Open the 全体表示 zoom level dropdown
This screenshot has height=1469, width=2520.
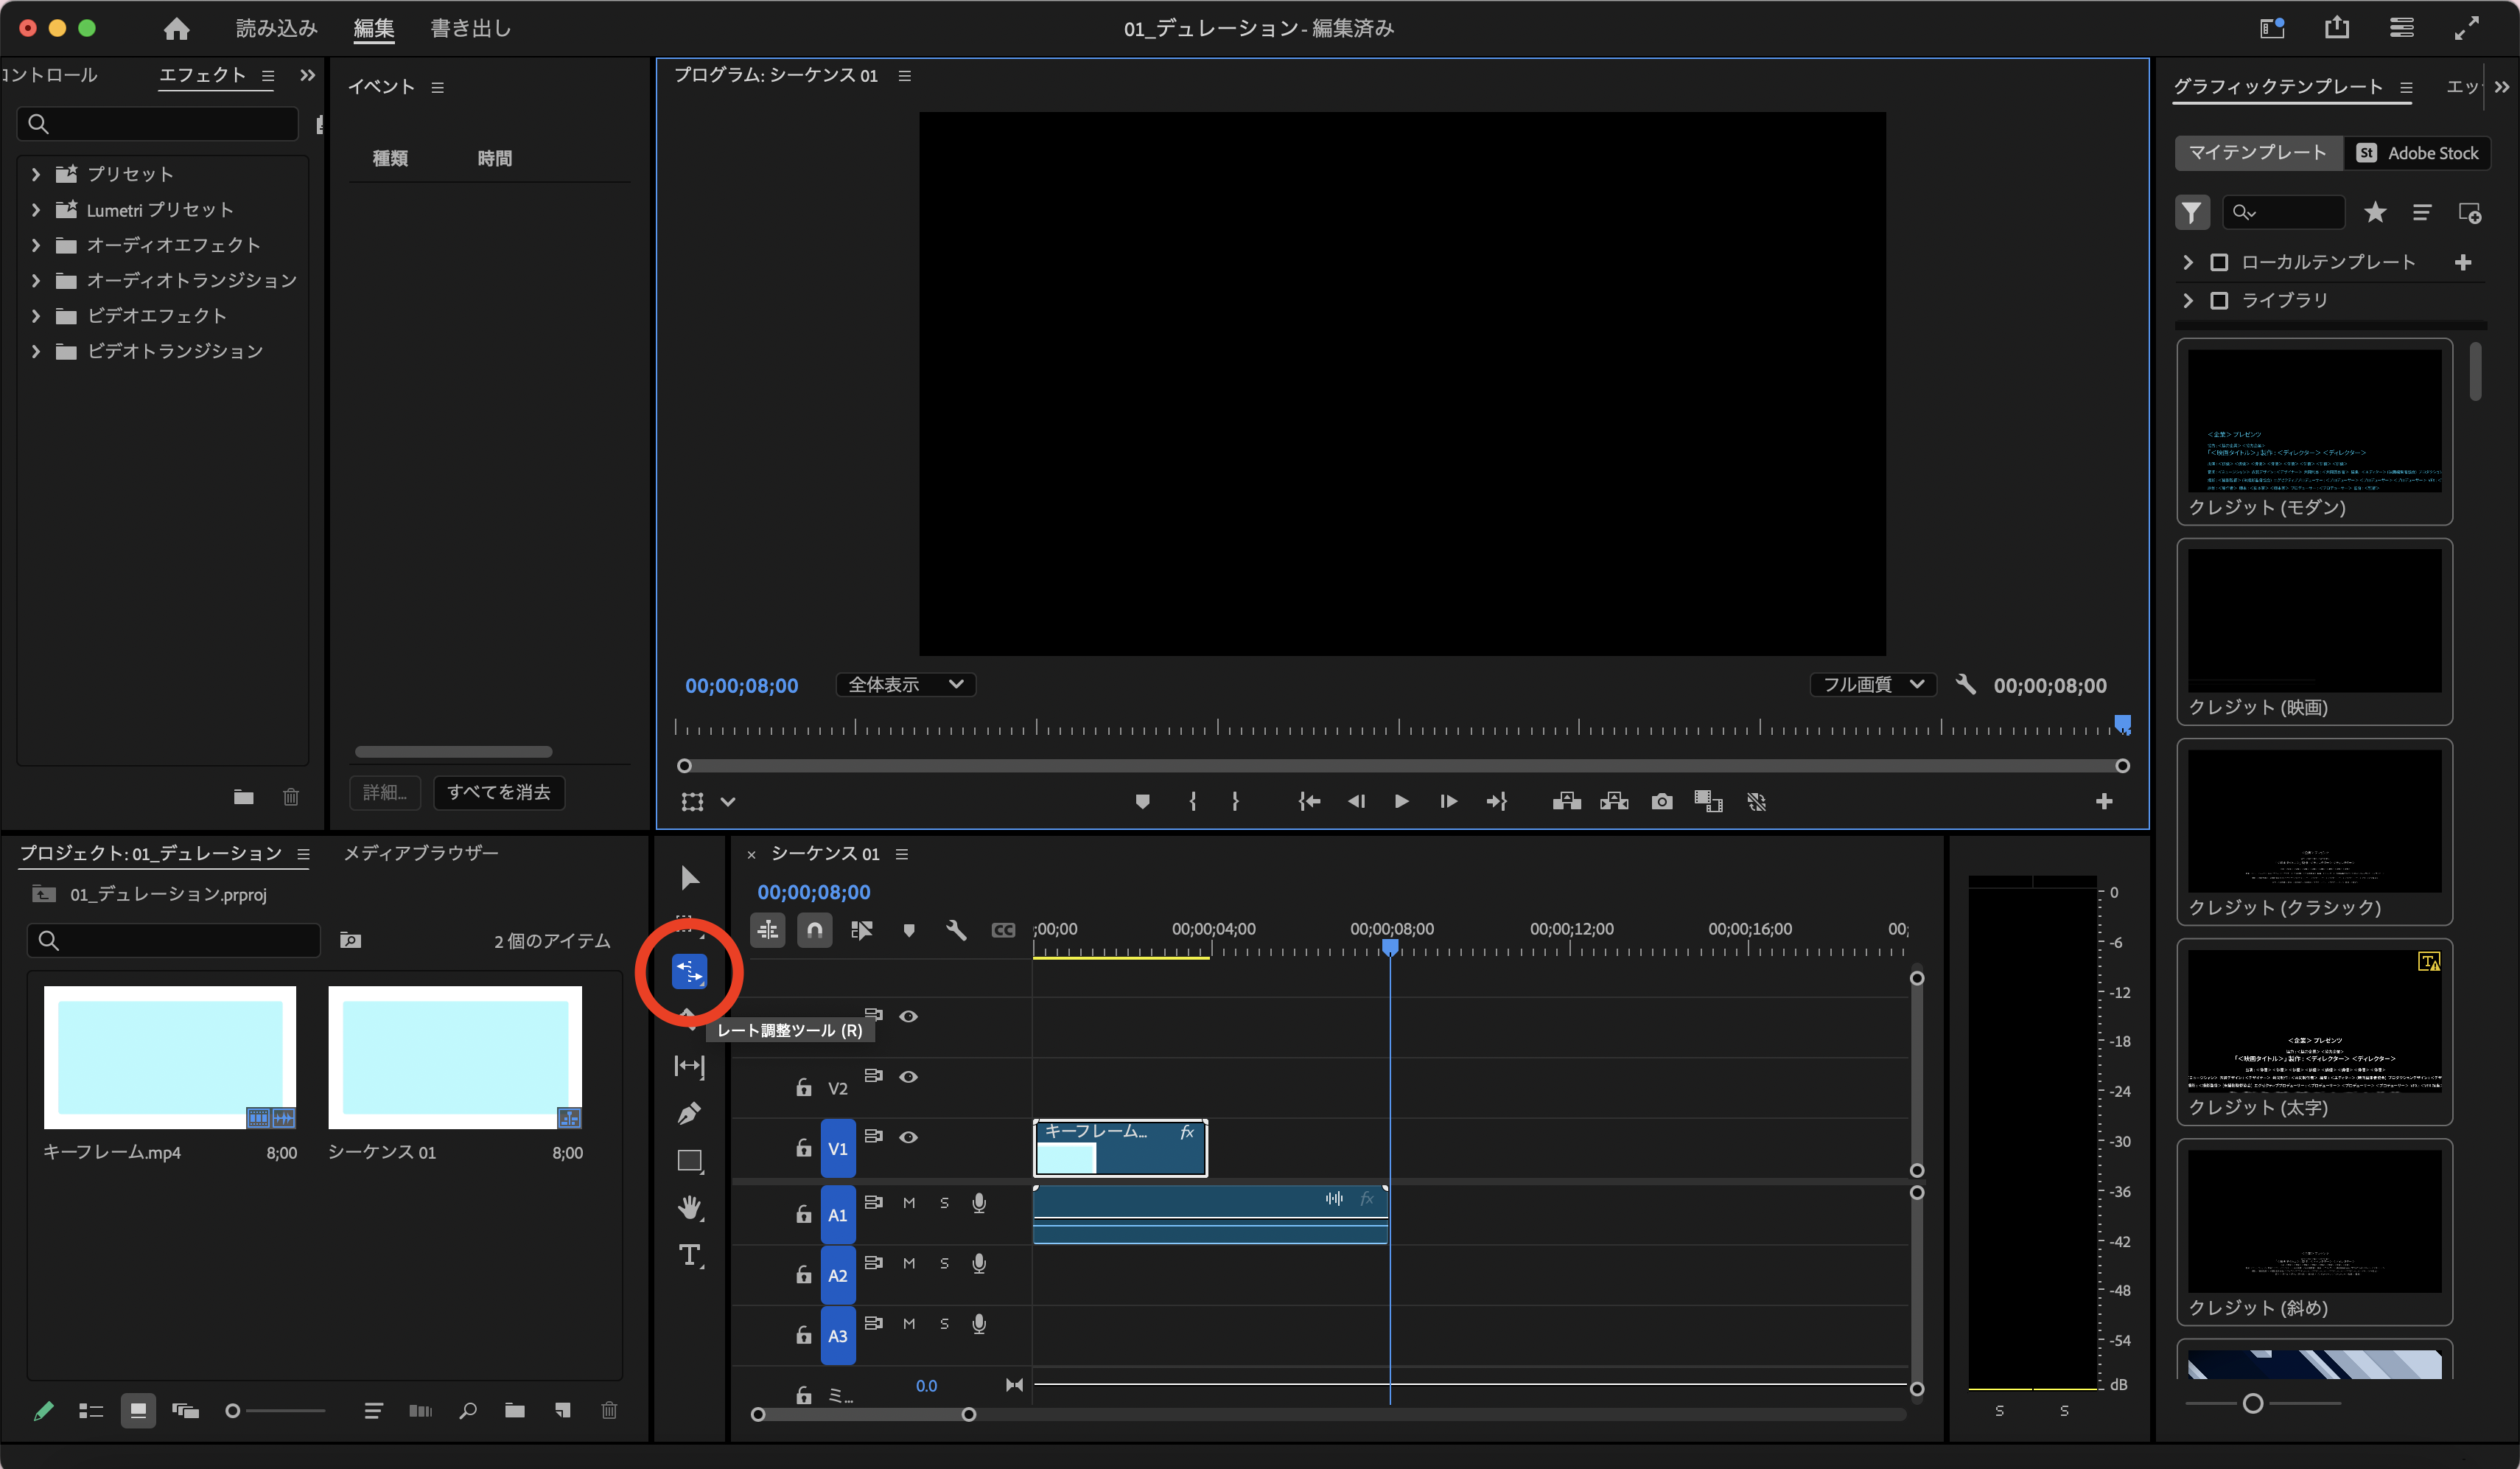pyautogui.click(x=905, y=685)
